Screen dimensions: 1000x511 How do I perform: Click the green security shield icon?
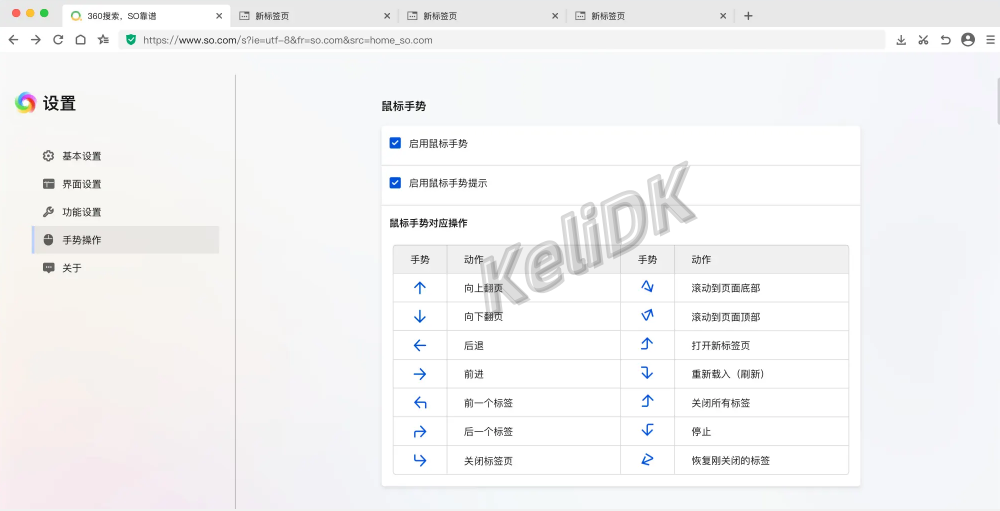130,40
